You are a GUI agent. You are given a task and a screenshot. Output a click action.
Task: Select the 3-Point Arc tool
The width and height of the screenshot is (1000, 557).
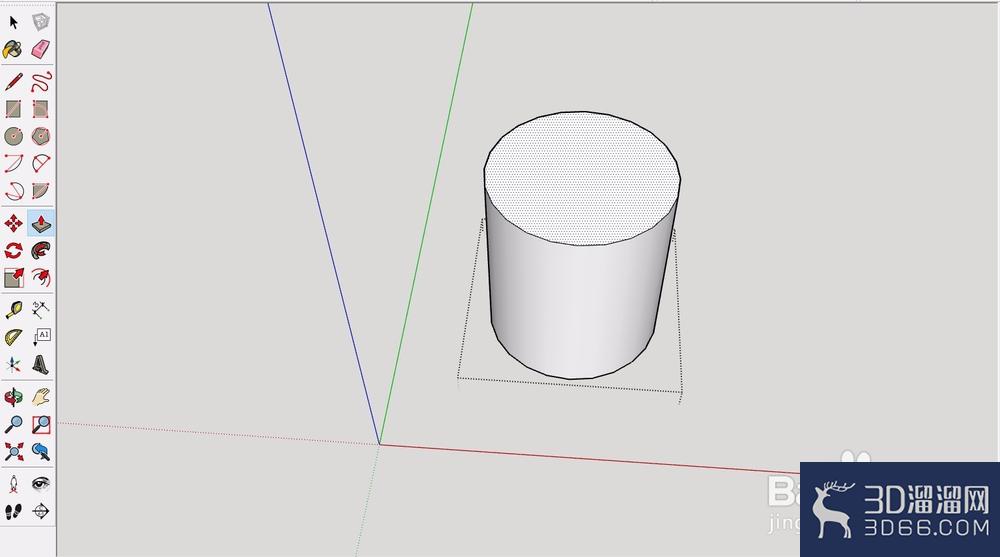[x=13, y=191]
